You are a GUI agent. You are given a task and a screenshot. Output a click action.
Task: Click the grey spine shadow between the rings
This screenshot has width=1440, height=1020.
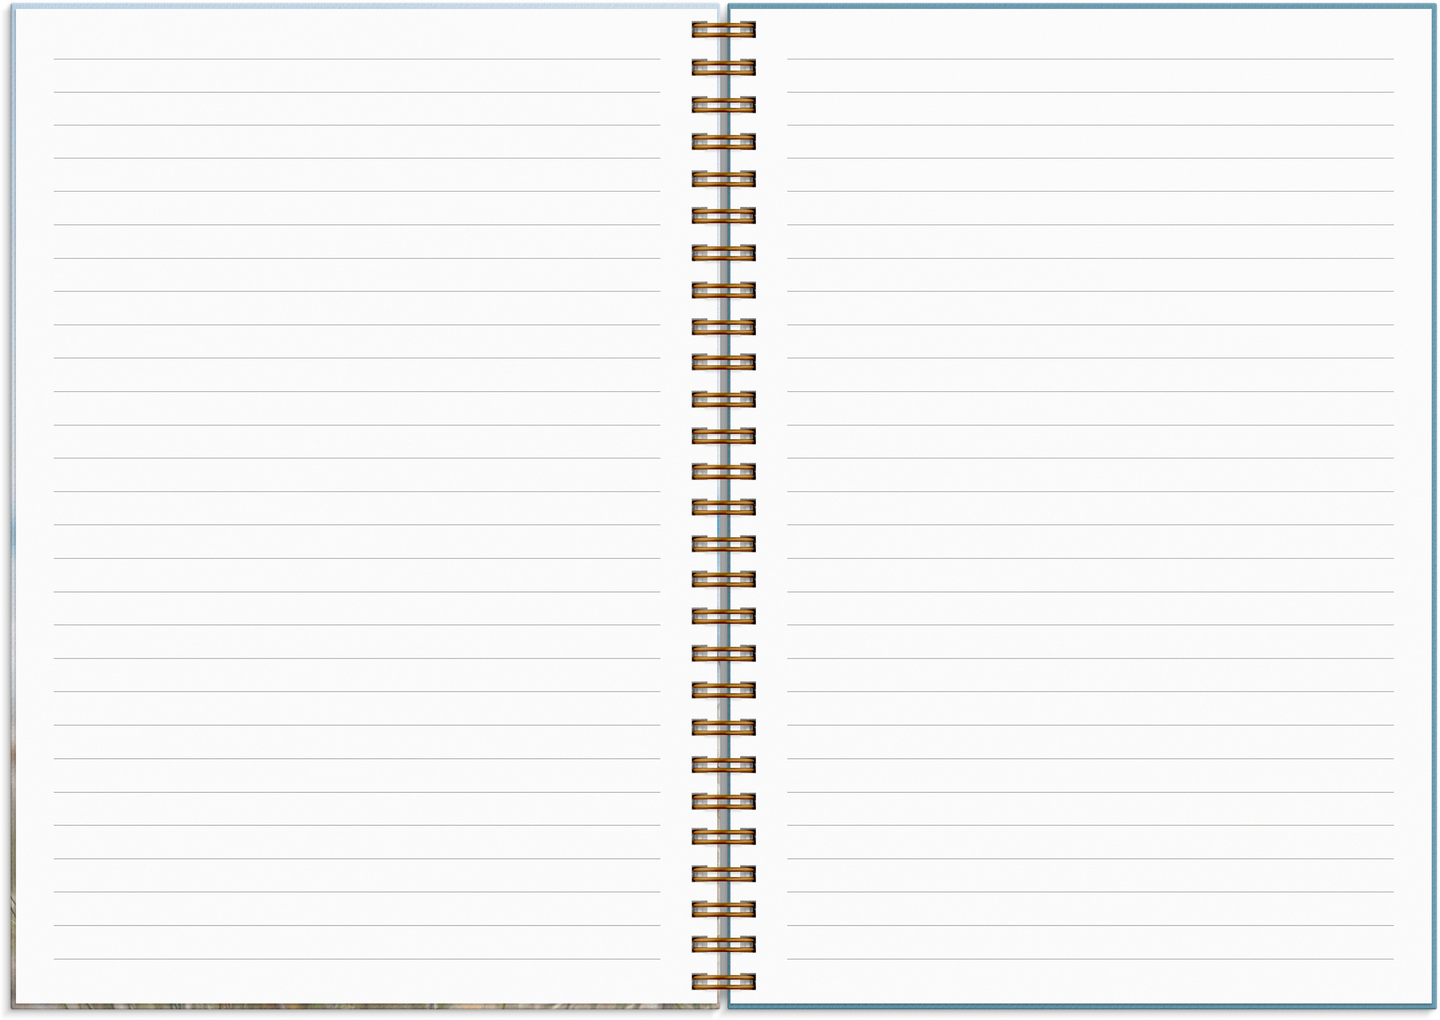point(723,490)
